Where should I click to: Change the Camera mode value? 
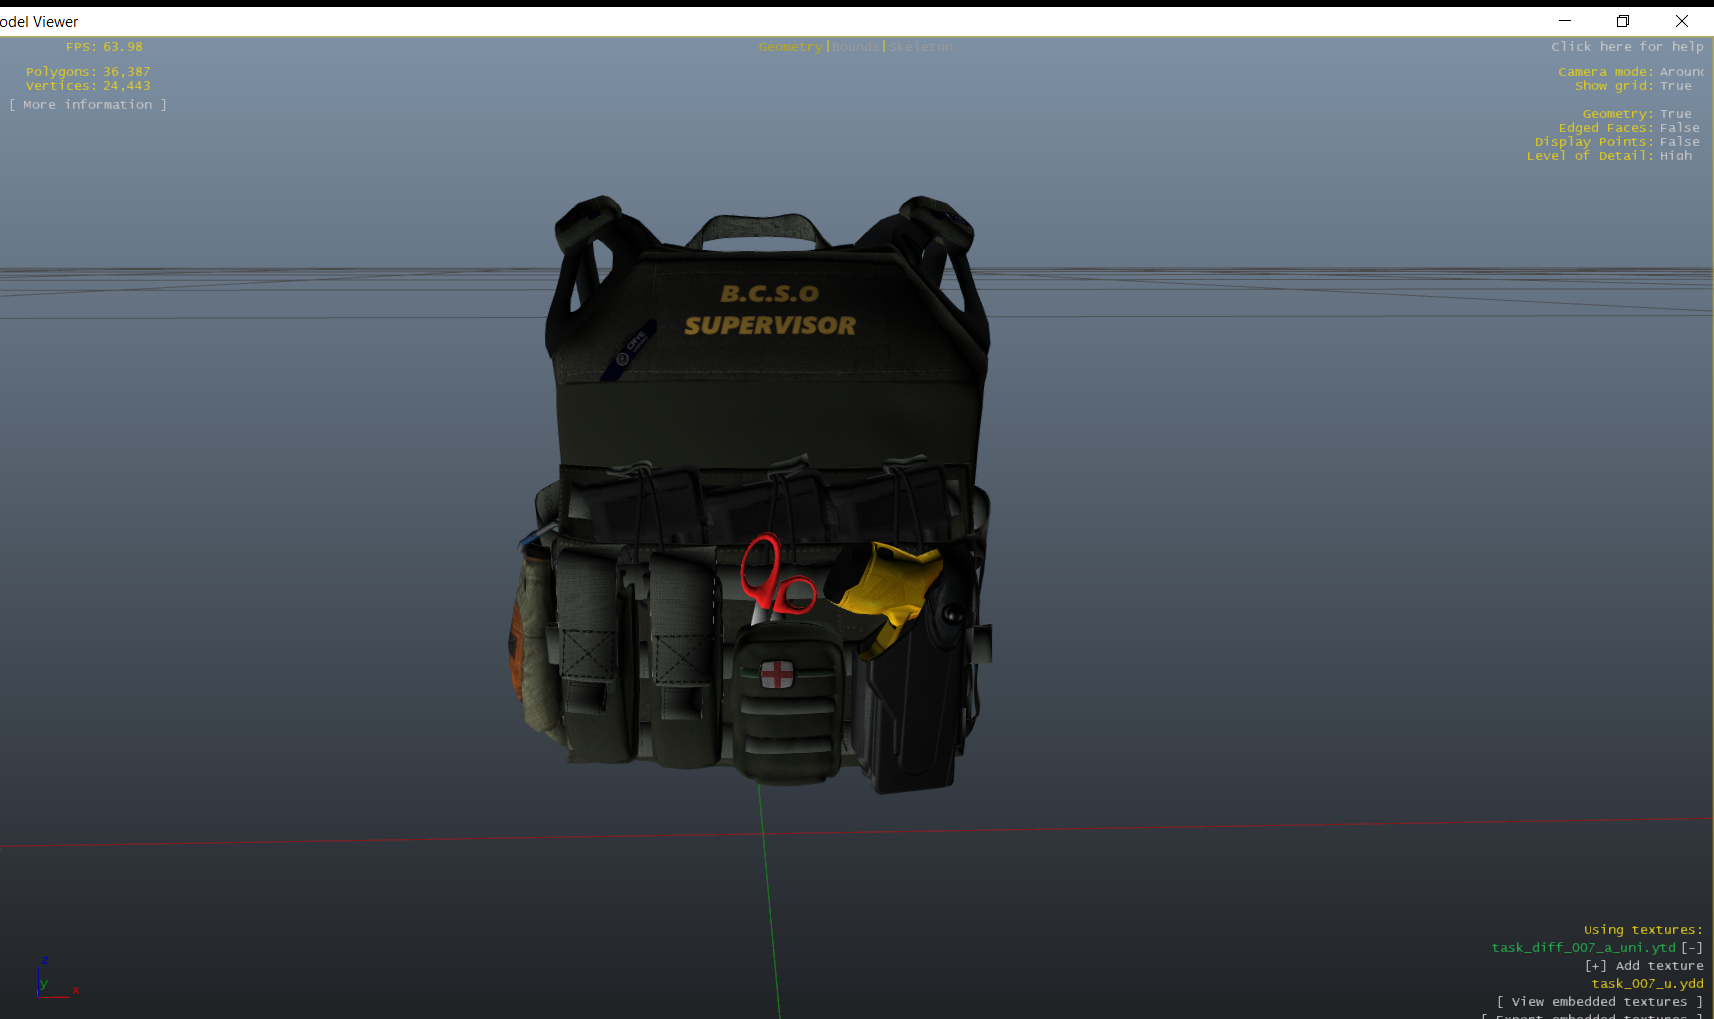tap(1681, 72)
